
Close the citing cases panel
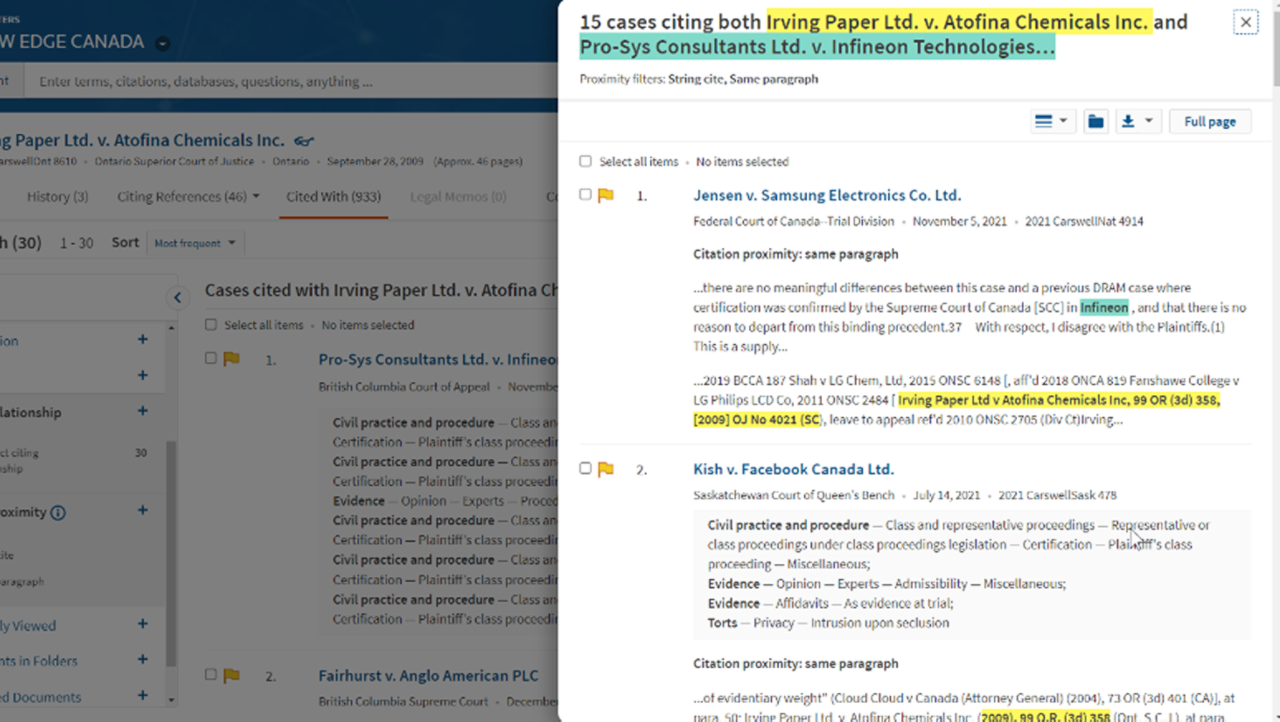pyautogui.click(x=1245, y=22)
